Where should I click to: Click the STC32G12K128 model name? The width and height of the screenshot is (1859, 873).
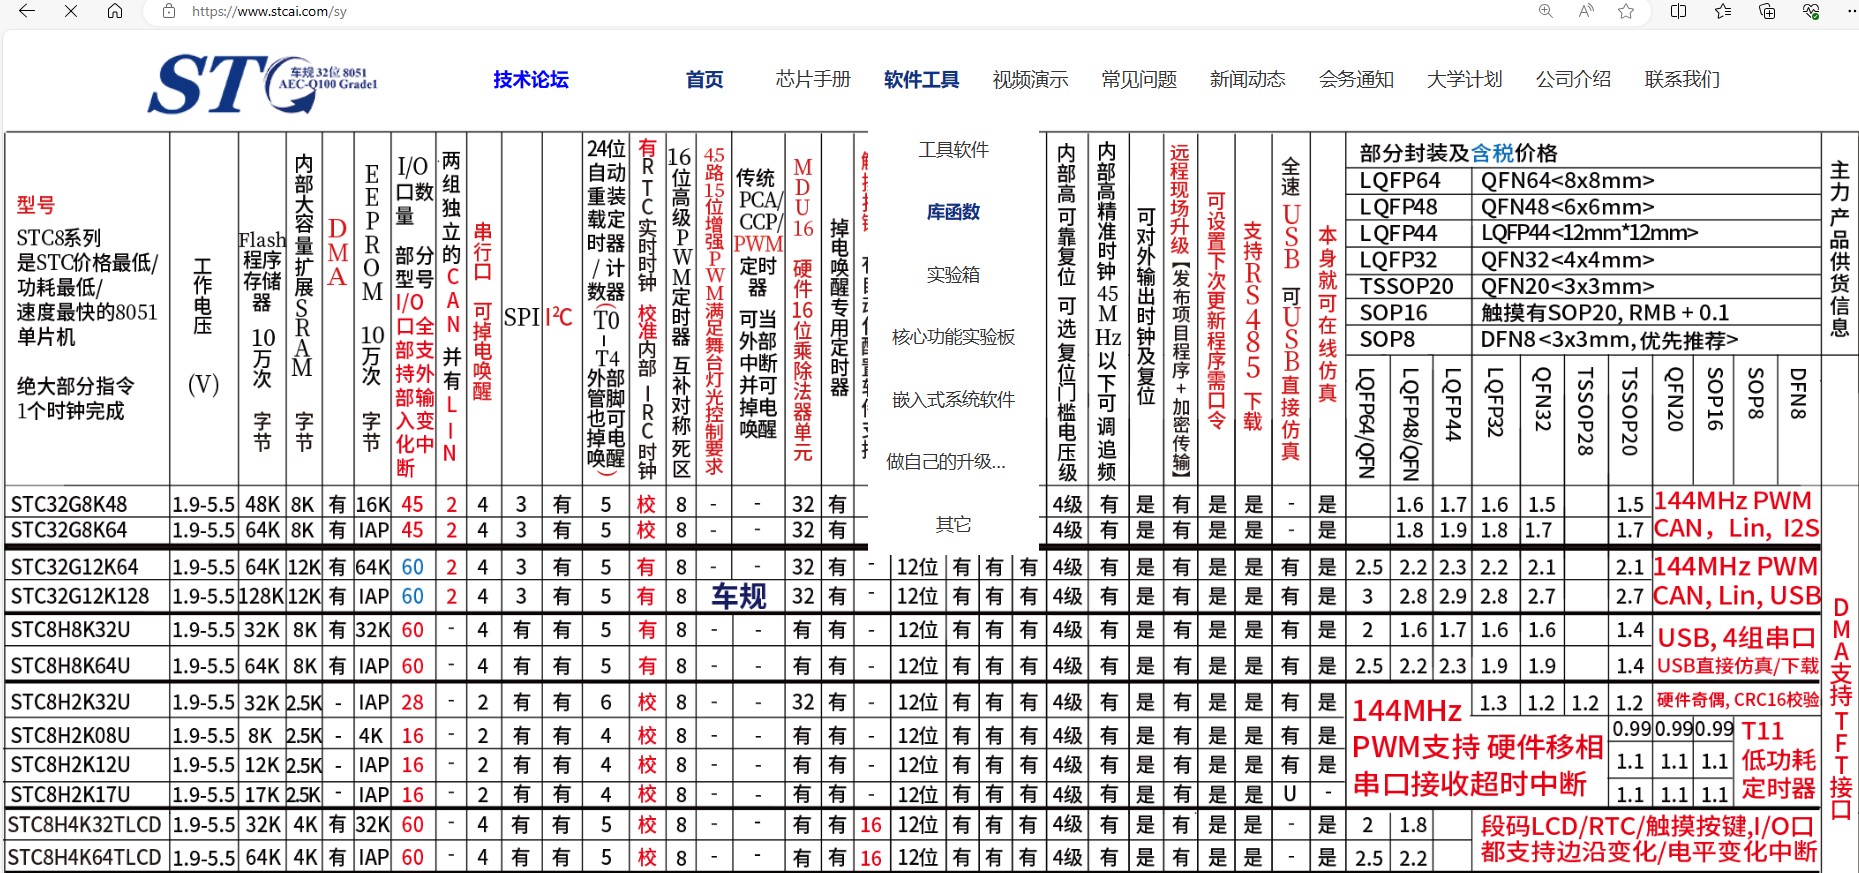pos(79,596)
